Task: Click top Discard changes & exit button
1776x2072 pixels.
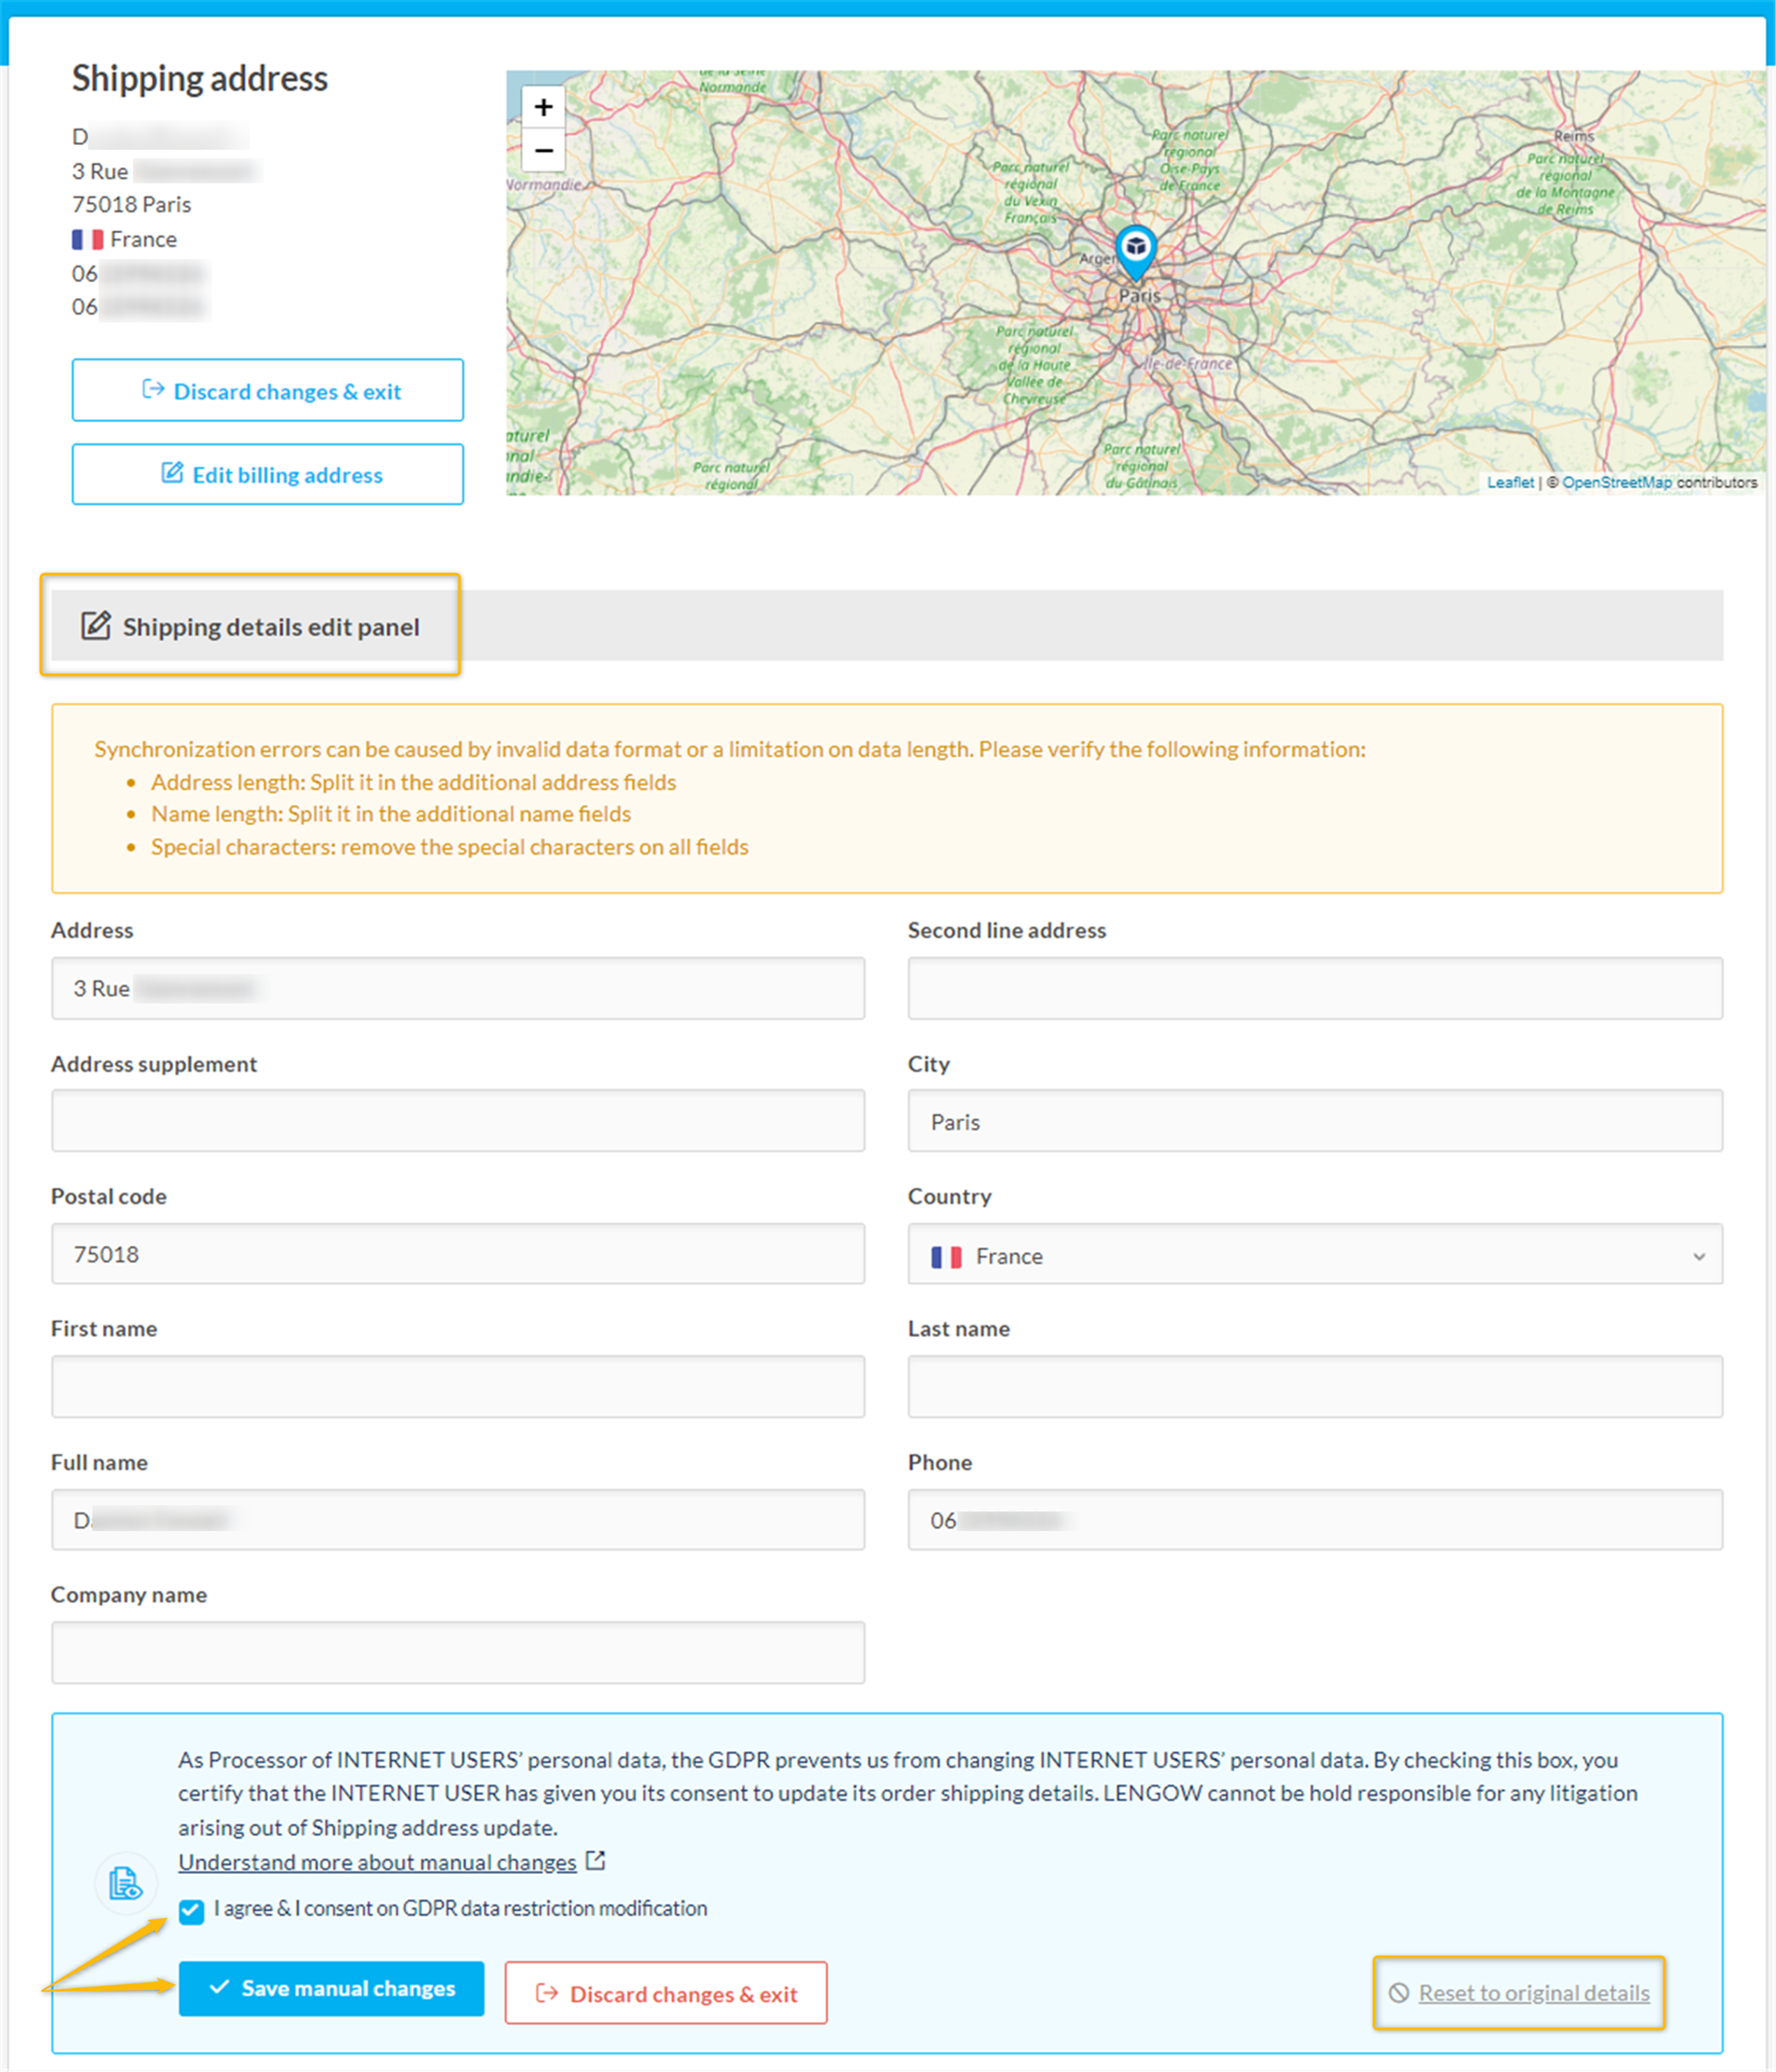Action: (268, 391)
